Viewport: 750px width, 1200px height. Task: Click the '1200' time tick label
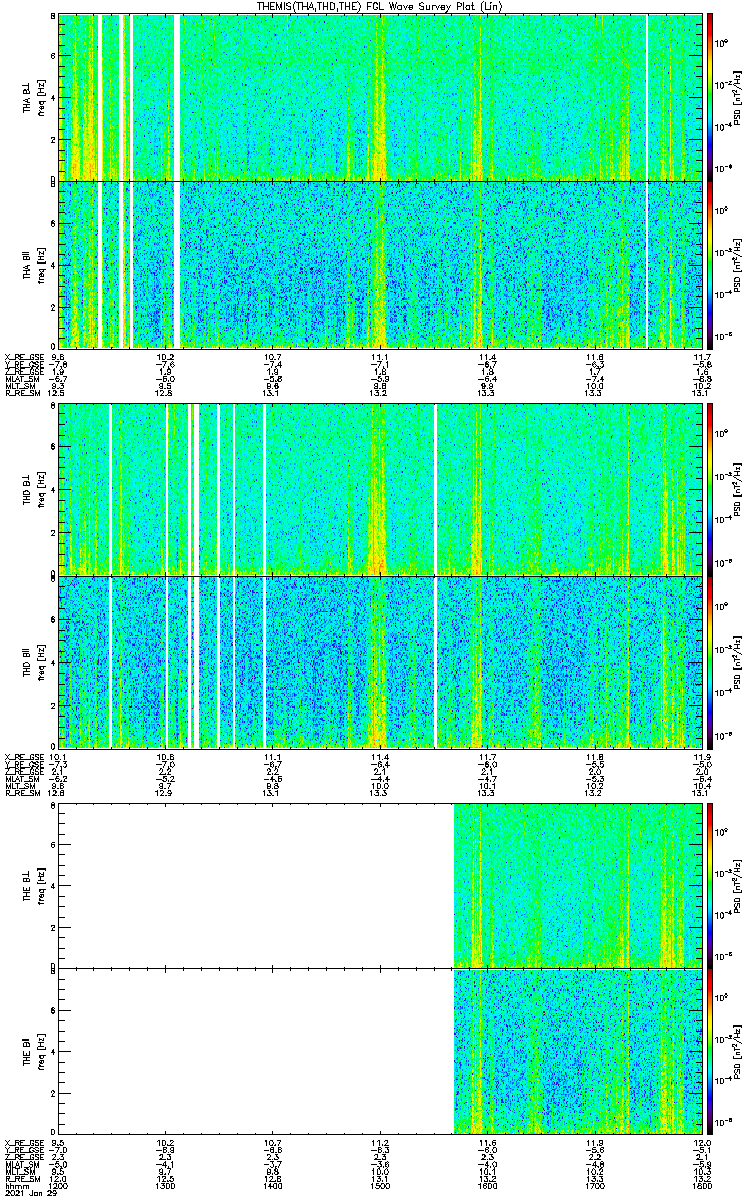click(x=59, y=1185)
